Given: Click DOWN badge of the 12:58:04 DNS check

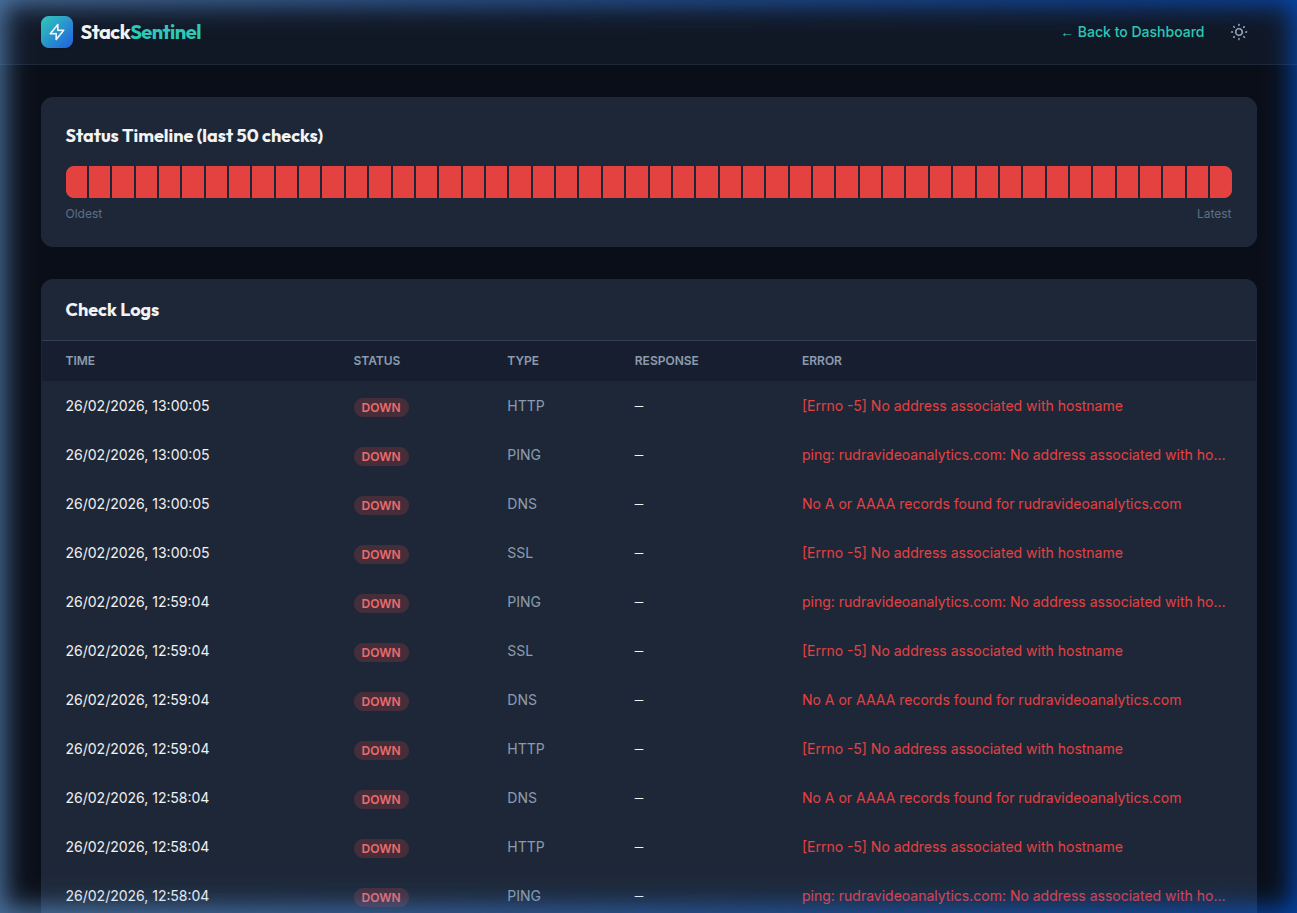Looking at the screenshot, I should [x=381, y=800].
